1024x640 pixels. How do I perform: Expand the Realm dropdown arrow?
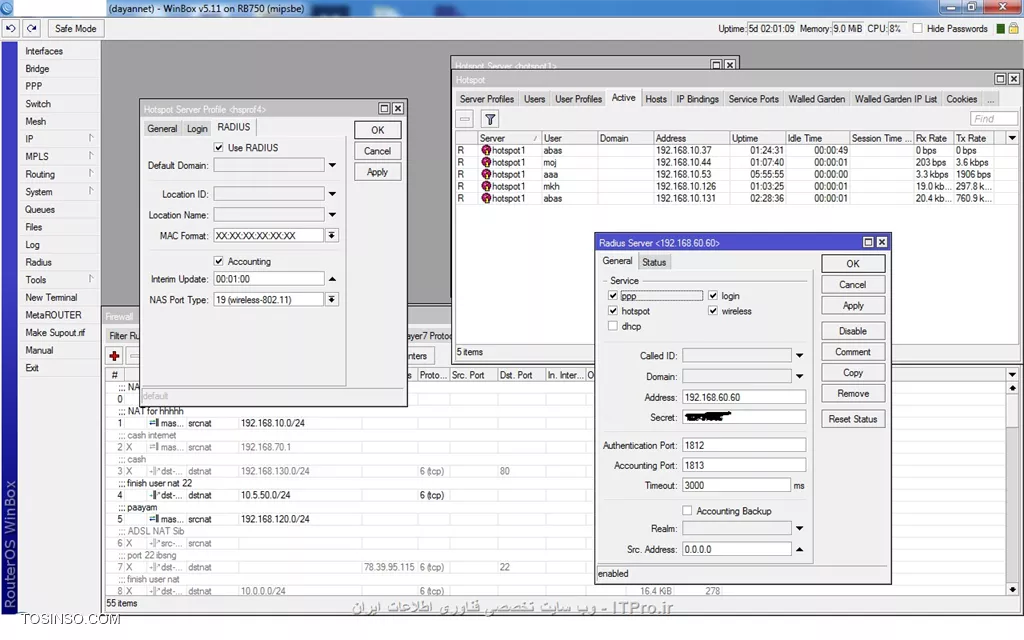coord(799,528)
